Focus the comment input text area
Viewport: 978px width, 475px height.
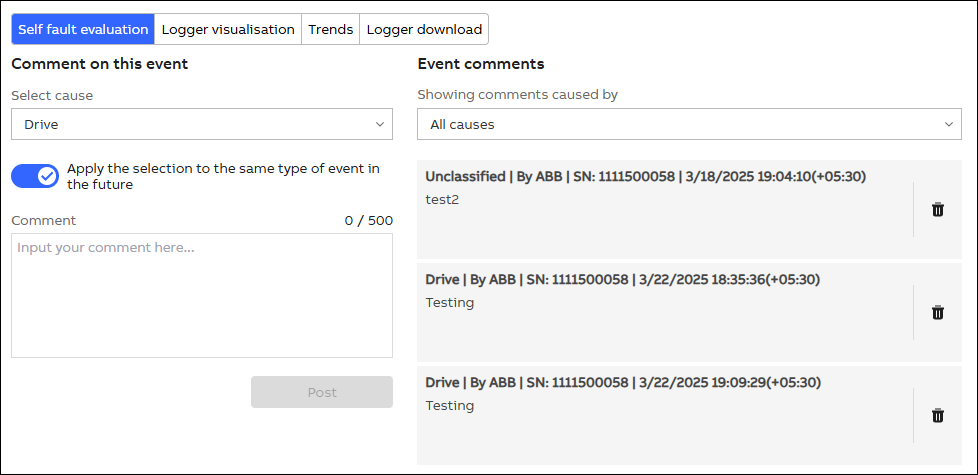click(x=201, y=295)
